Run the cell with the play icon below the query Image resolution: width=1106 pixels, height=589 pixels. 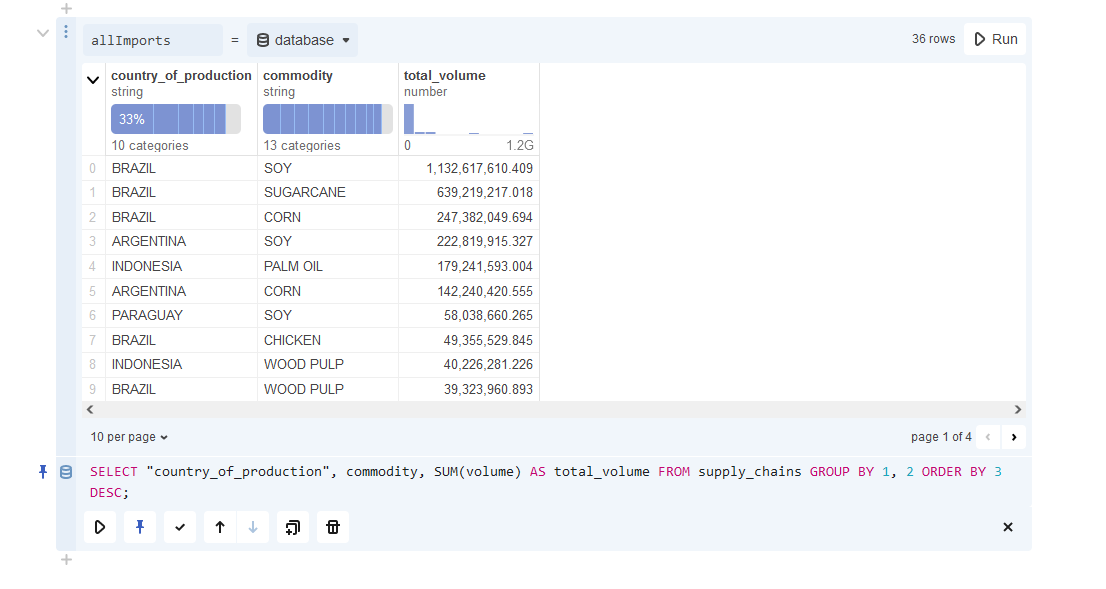click(x=100, y=527)
